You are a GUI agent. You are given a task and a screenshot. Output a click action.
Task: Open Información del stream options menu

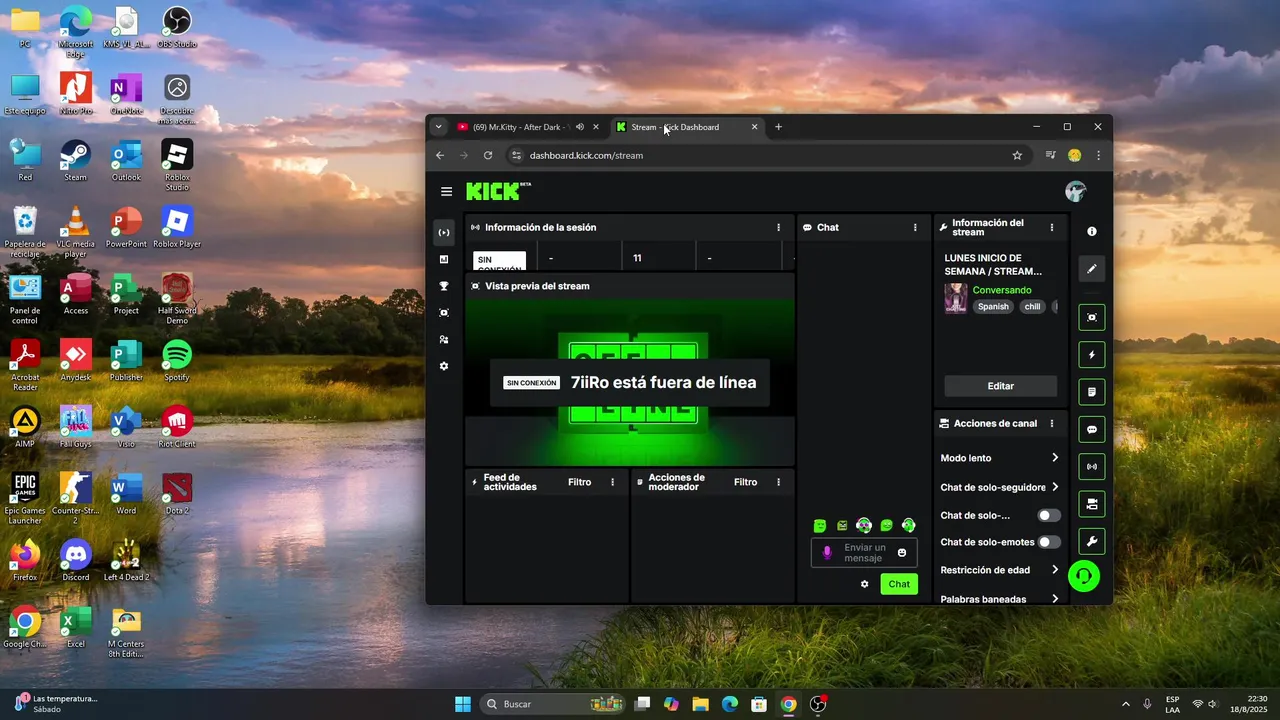coord(1051,228)
